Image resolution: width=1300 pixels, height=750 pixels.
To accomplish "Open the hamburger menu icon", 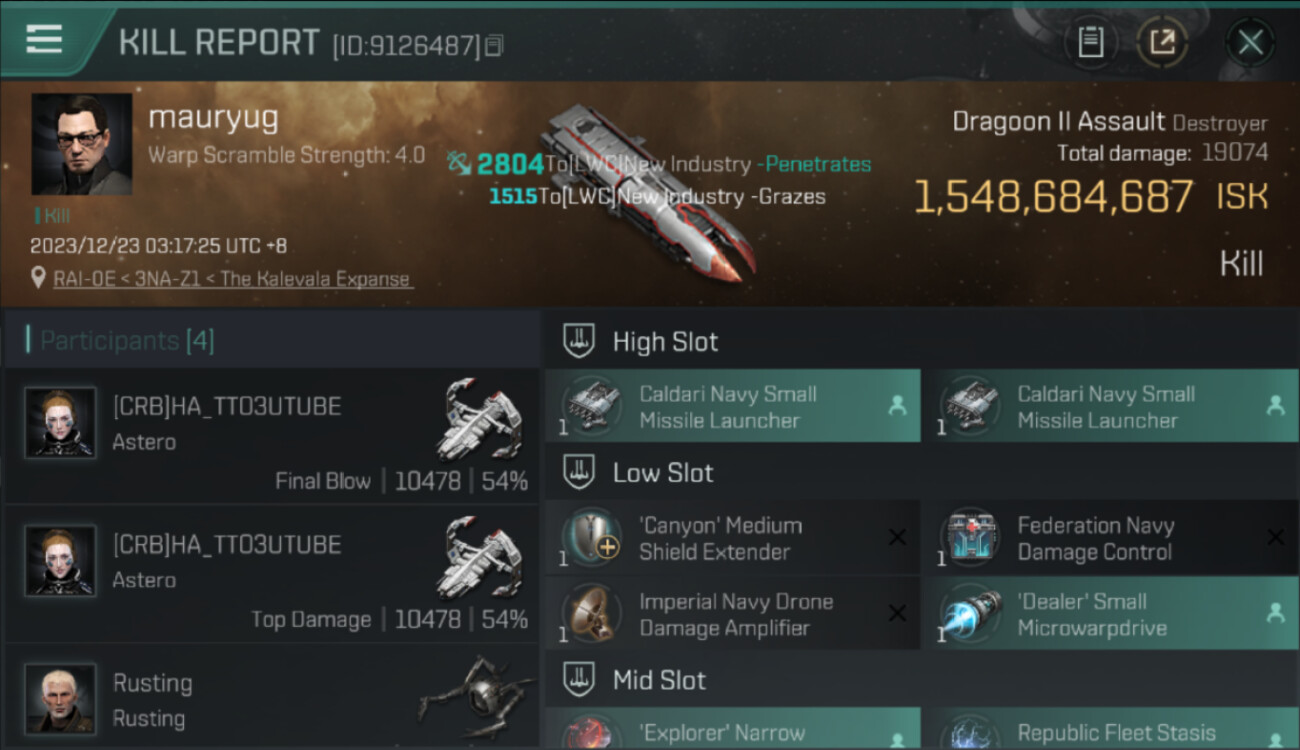I will (44, 40).
